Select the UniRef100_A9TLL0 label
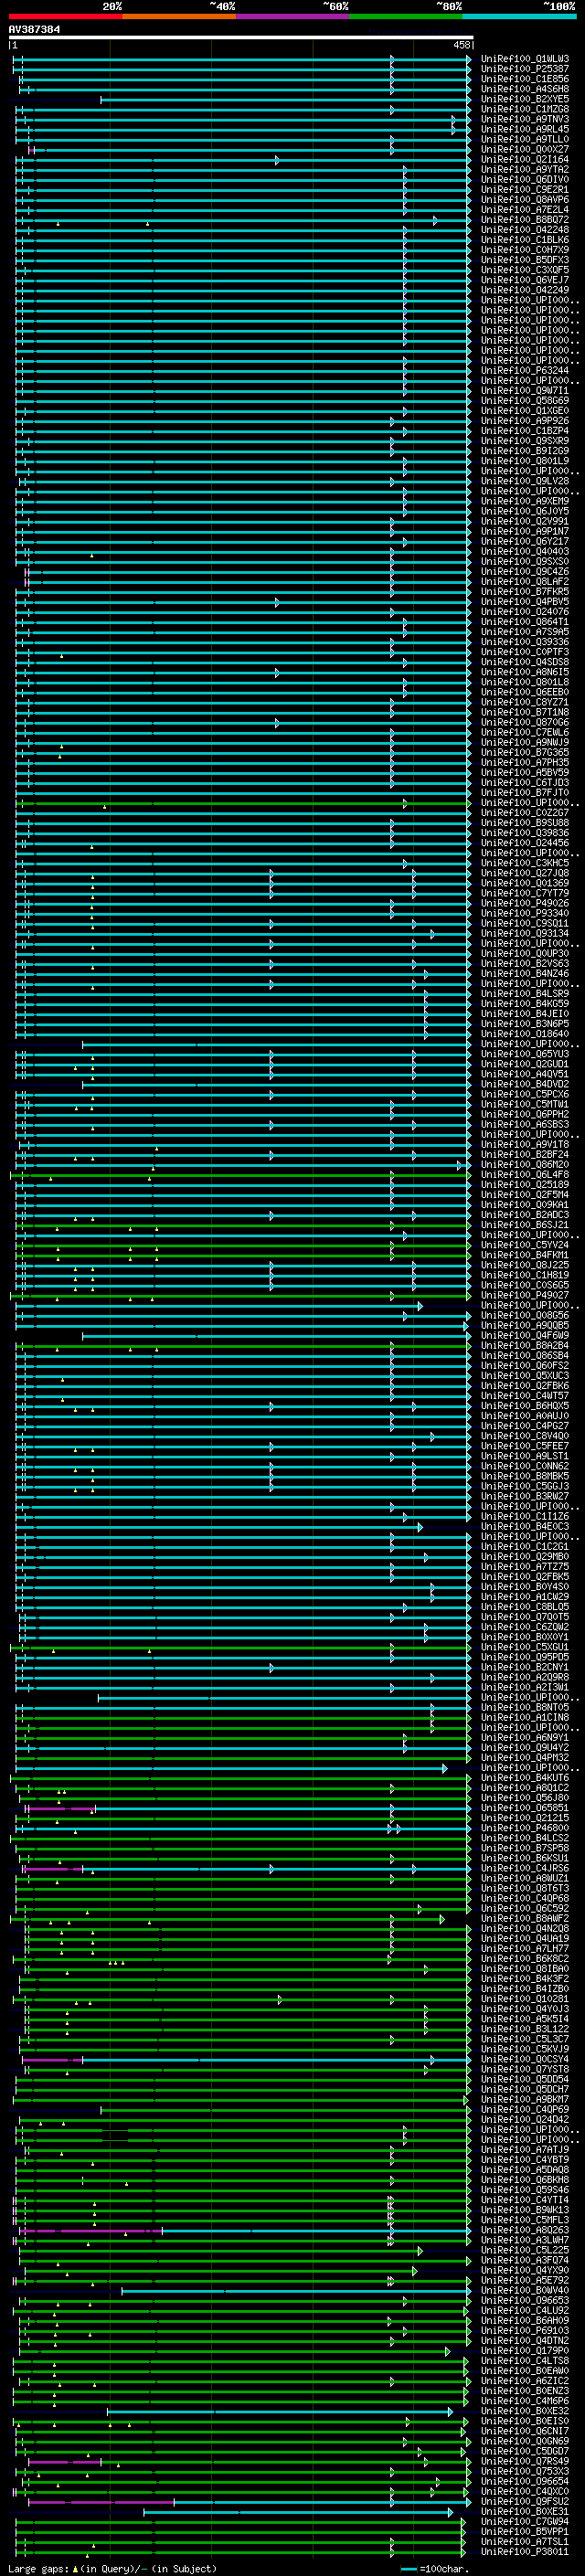 pos(525,139)
